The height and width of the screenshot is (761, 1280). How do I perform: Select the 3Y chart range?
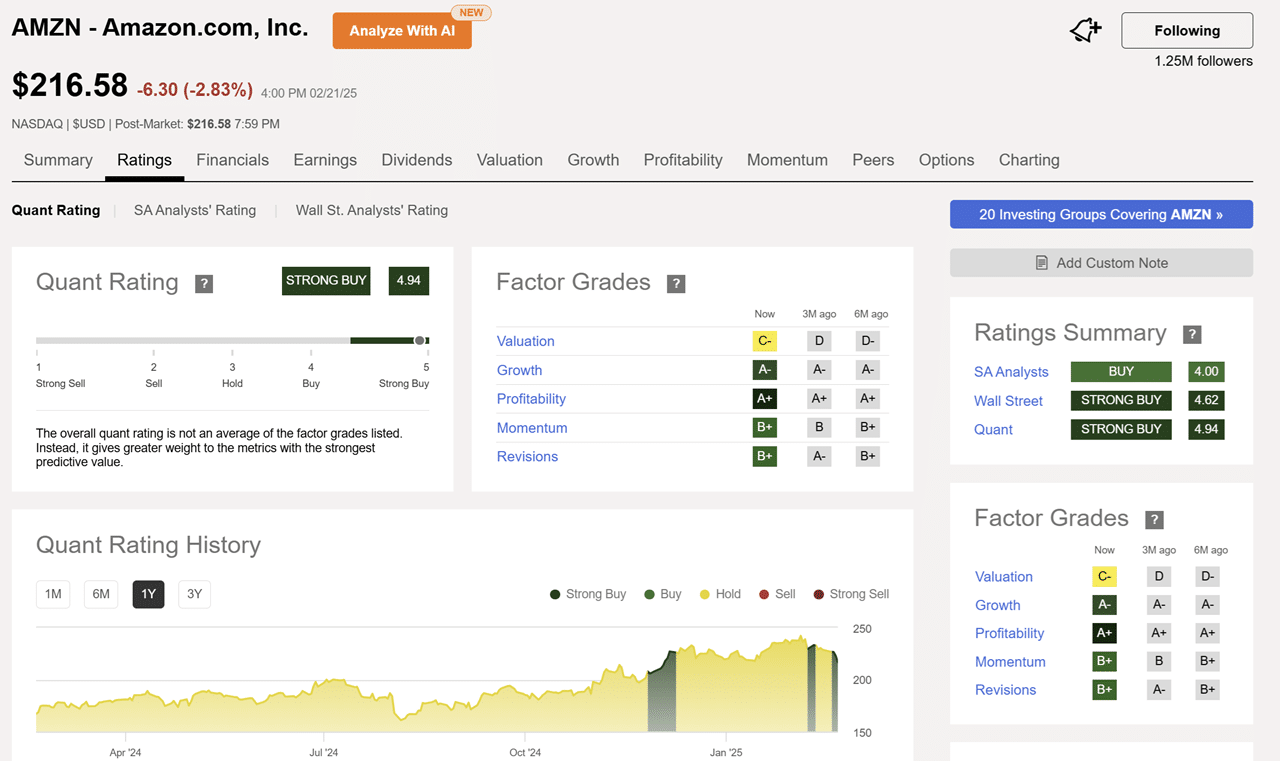pyautogui.click(x=195, y=594)
